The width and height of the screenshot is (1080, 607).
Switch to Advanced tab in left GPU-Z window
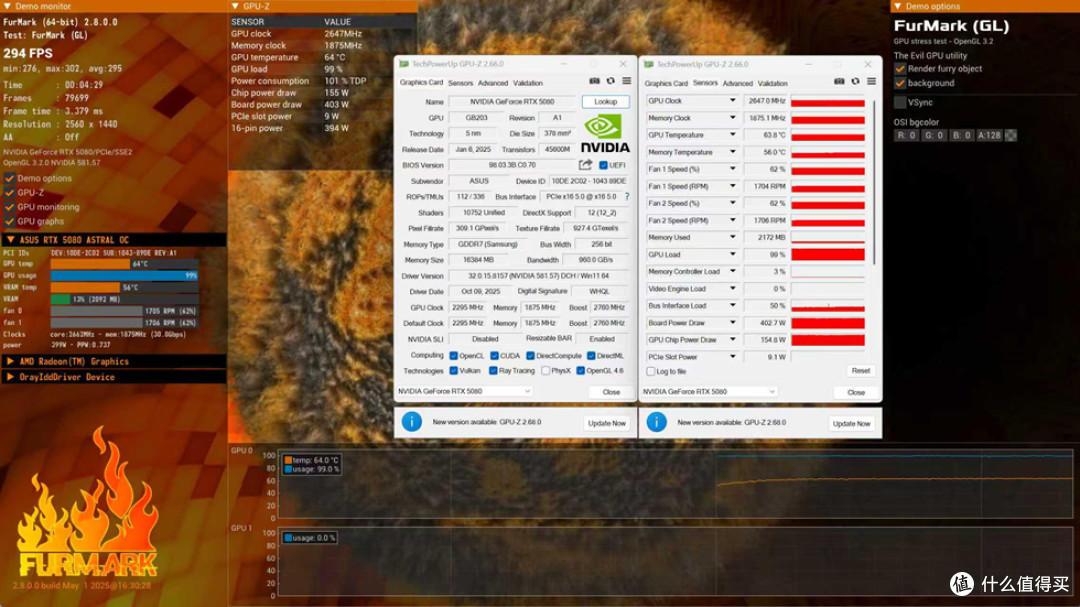492,83
